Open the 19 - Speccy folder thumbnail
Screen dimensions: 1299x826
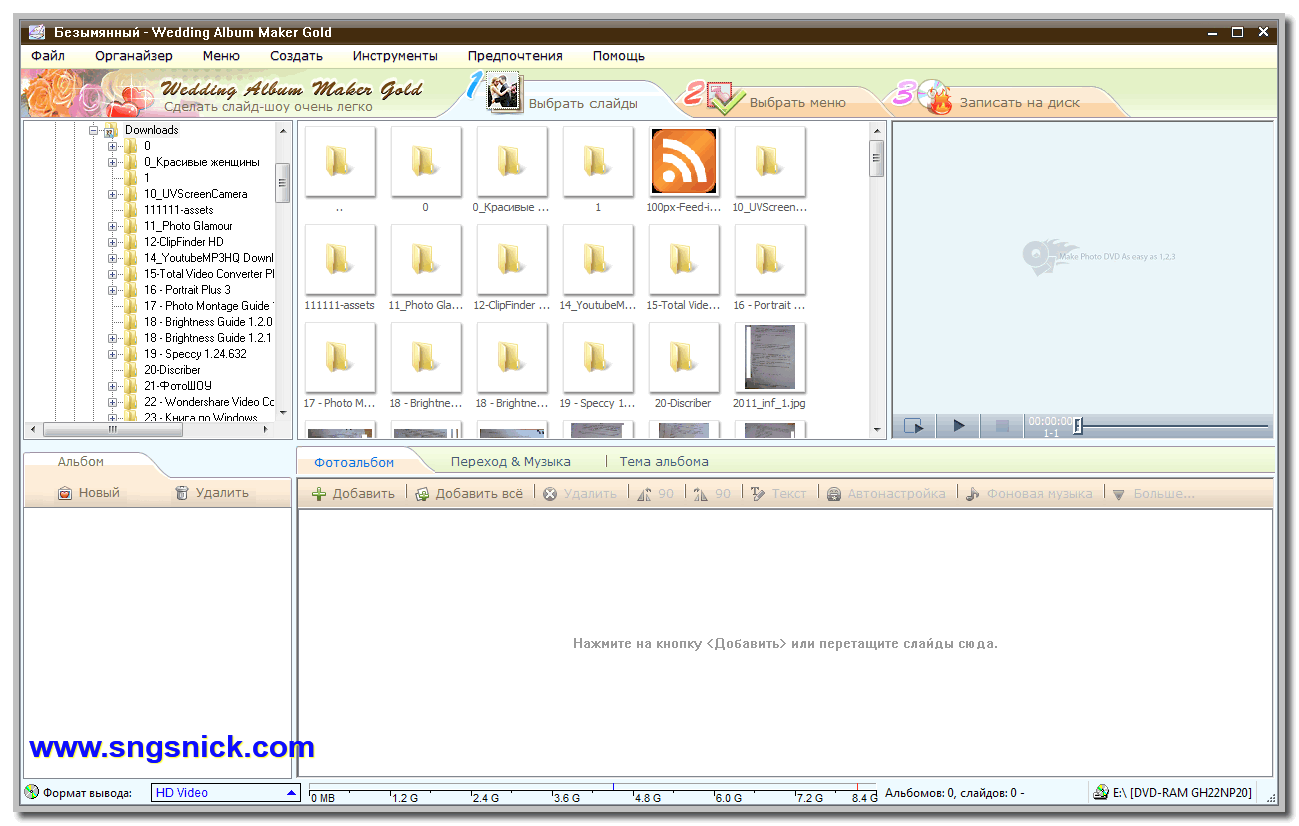click(x=597, y=356)
